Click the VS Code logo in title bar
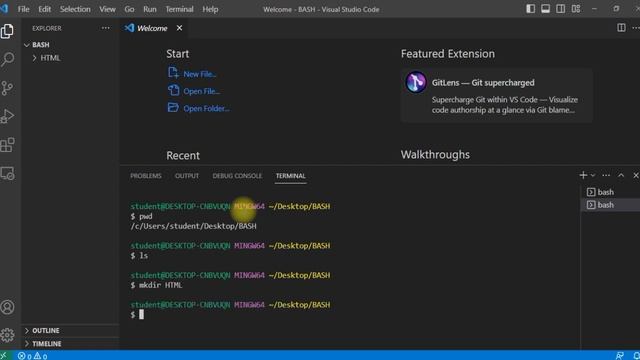The height and width of the screenshot is (360, 640). click(4, 9)
